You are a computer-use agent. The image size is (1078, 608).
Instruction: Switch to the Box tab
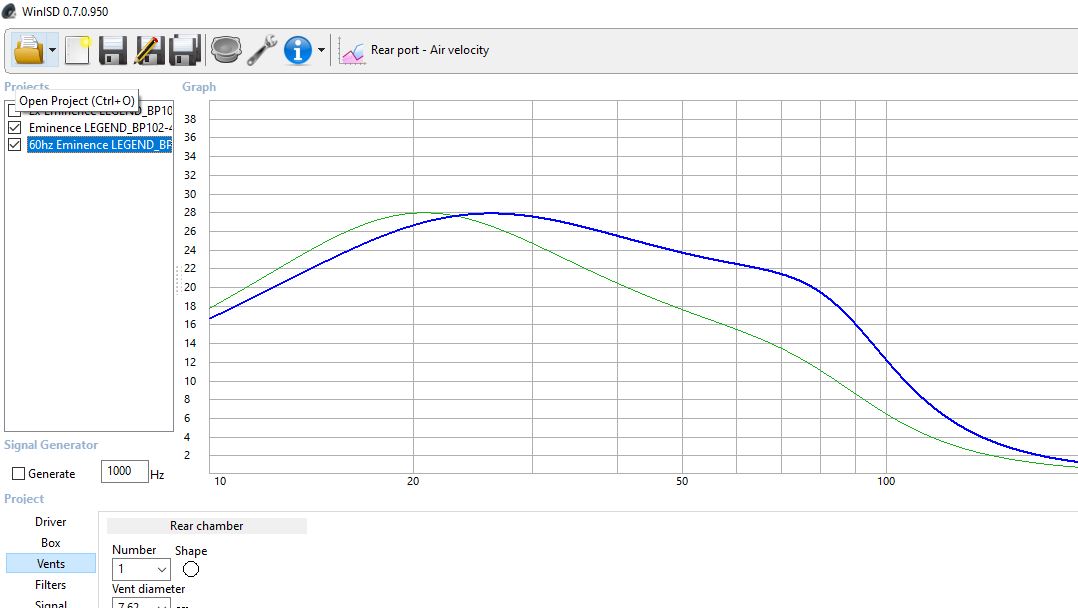(x=51, y=543)
